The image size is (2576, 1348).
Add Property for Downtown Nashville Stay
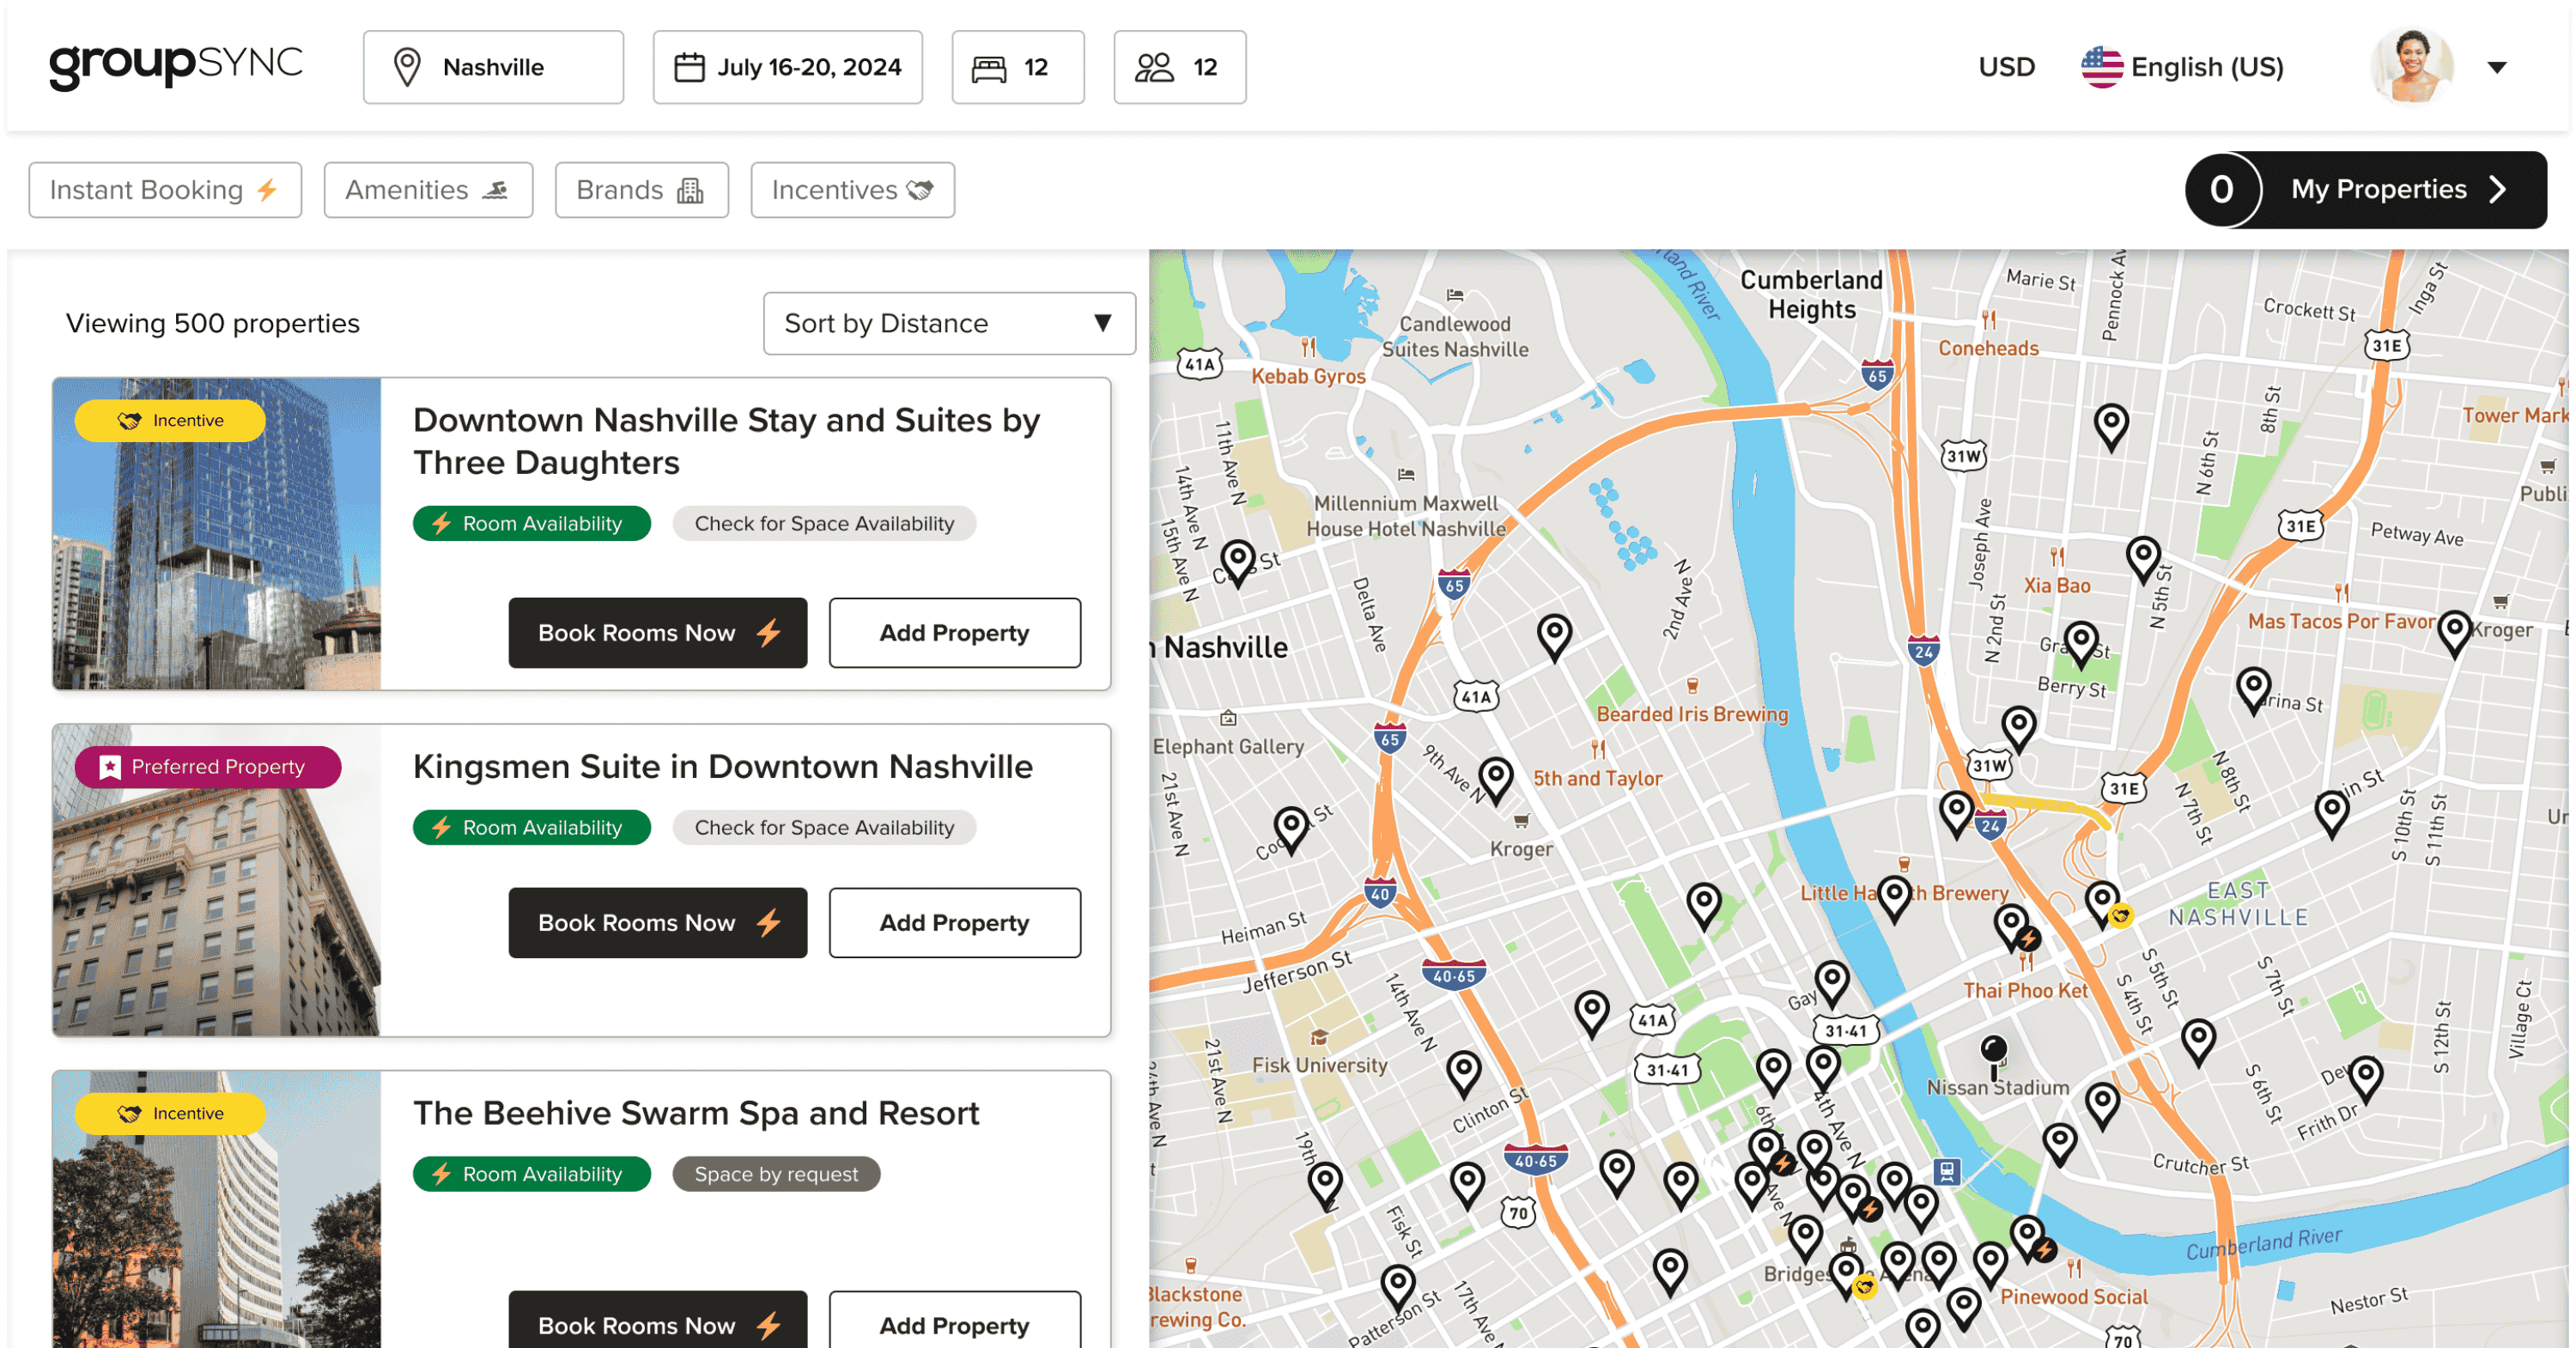[954, 633]
